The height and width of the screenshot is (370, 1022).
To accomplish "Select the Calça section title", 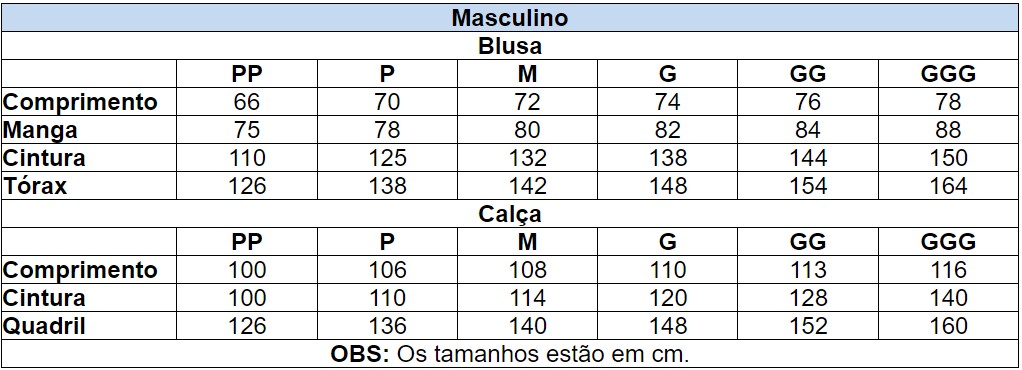I will point(510,214).
